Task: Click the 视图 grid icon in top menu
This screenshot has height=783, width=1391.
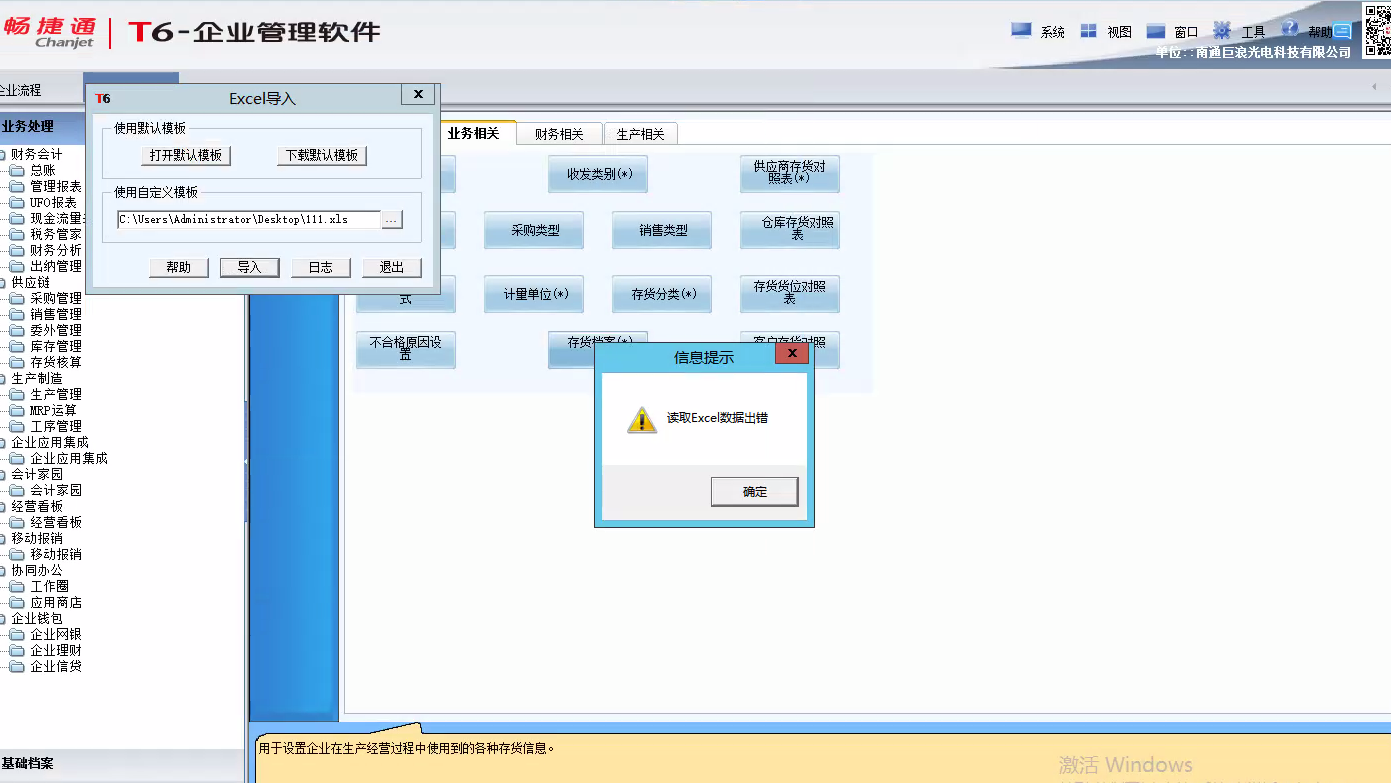Action: (x=1089, y=31)
